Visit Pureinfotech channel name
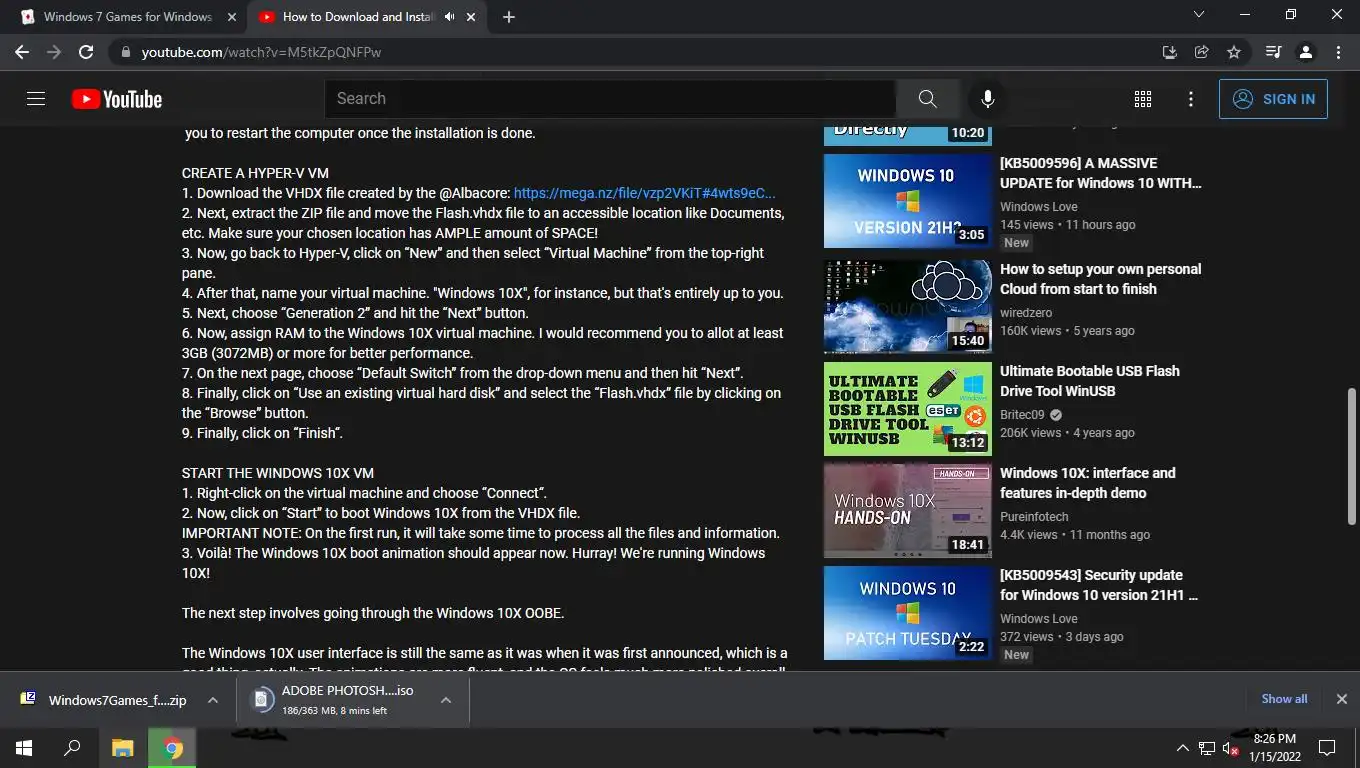Image resolution: width=1360 pixels, height=768 pixels. (1034, 517)
